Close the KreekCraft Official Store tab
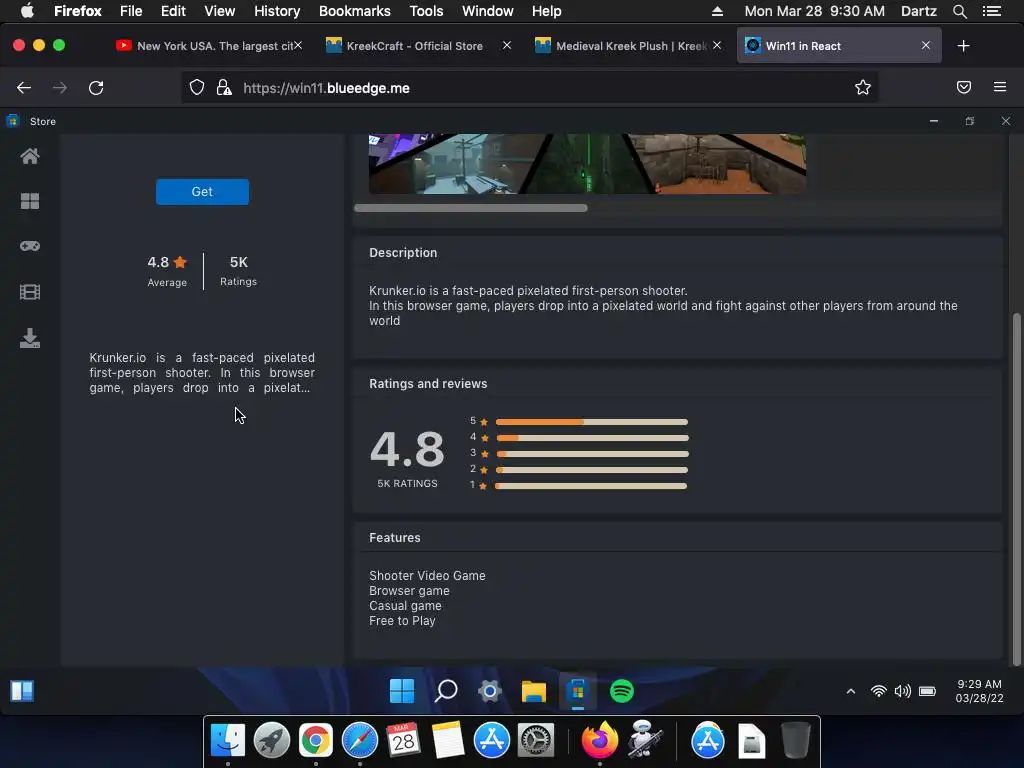The height and width of the screenshot is (768, 1024). (507, 46)
